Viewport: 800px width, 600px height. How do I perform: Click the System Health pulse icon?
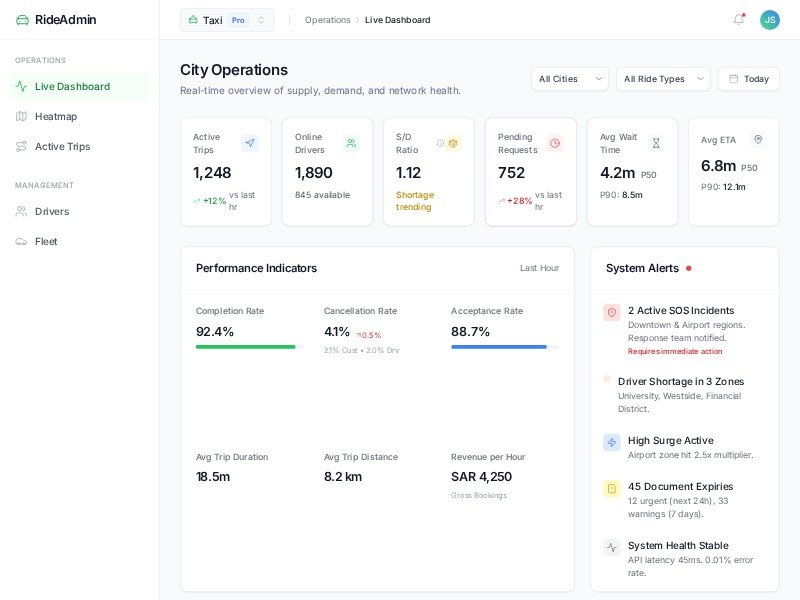click(x=611, y=548)
